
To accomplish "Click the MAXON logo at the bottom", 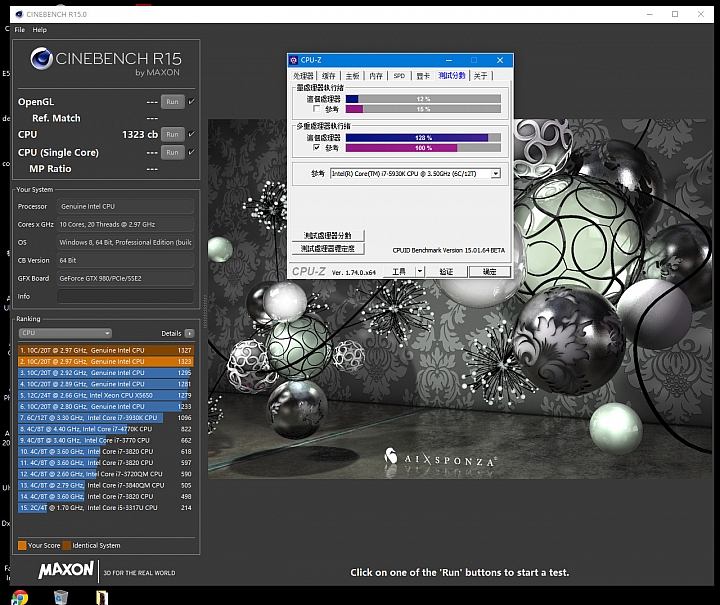I will click(x=66, y=571).
